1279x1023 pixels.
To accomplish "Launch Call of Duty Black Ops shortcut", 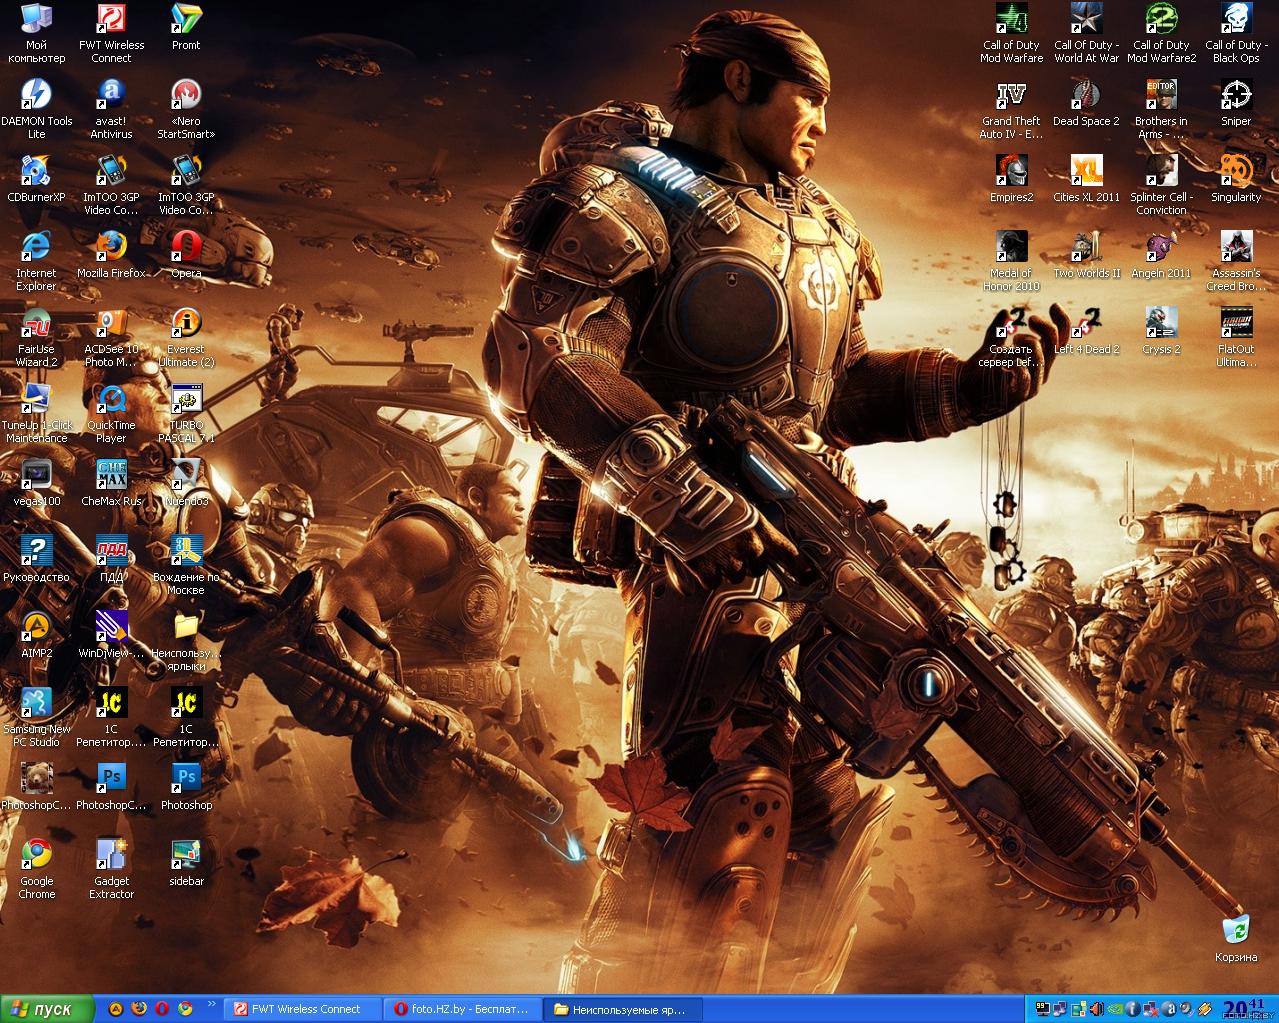I will [1236, 32].
